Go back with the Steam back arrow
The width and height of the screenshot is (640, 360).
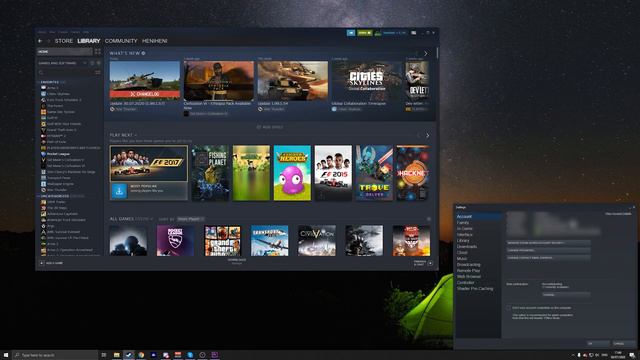40,41
